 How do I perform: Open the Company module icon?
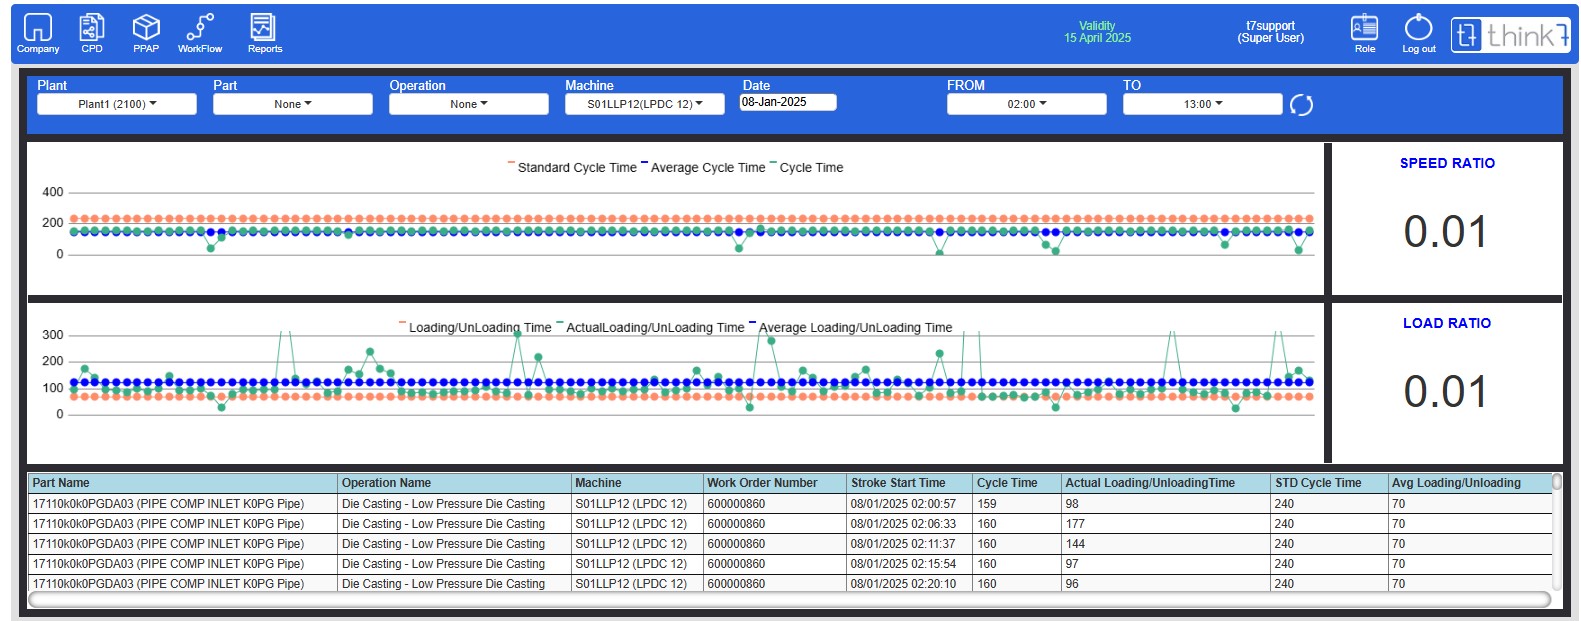point(37,33)
